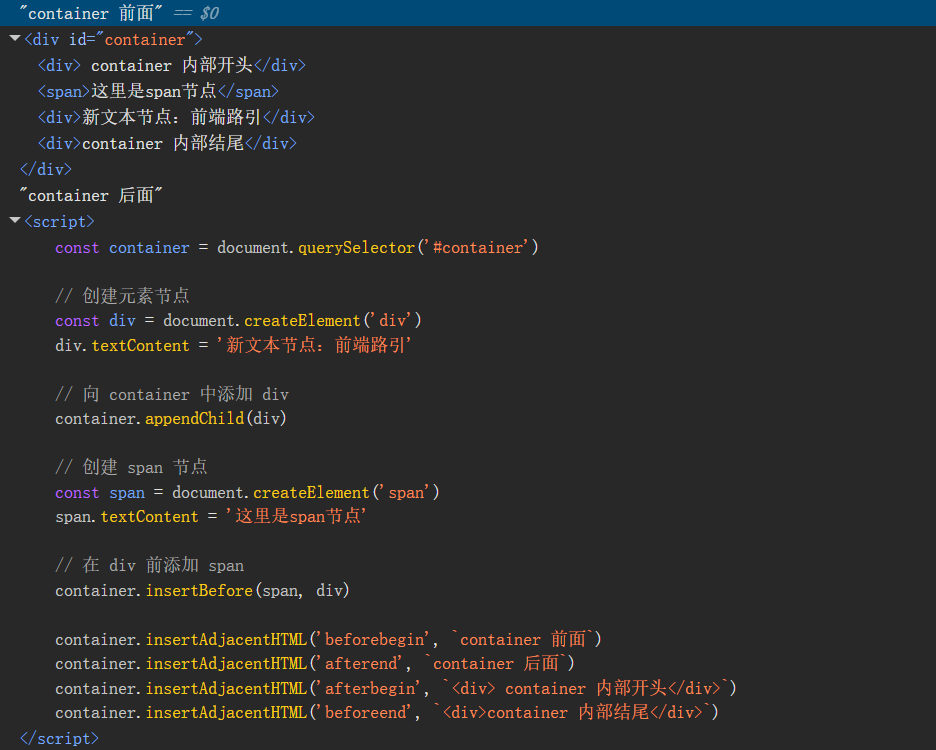Click the container.insertBefore(span, div) line
The width and height of the screenshot is (936, 750).
point(202,590)
